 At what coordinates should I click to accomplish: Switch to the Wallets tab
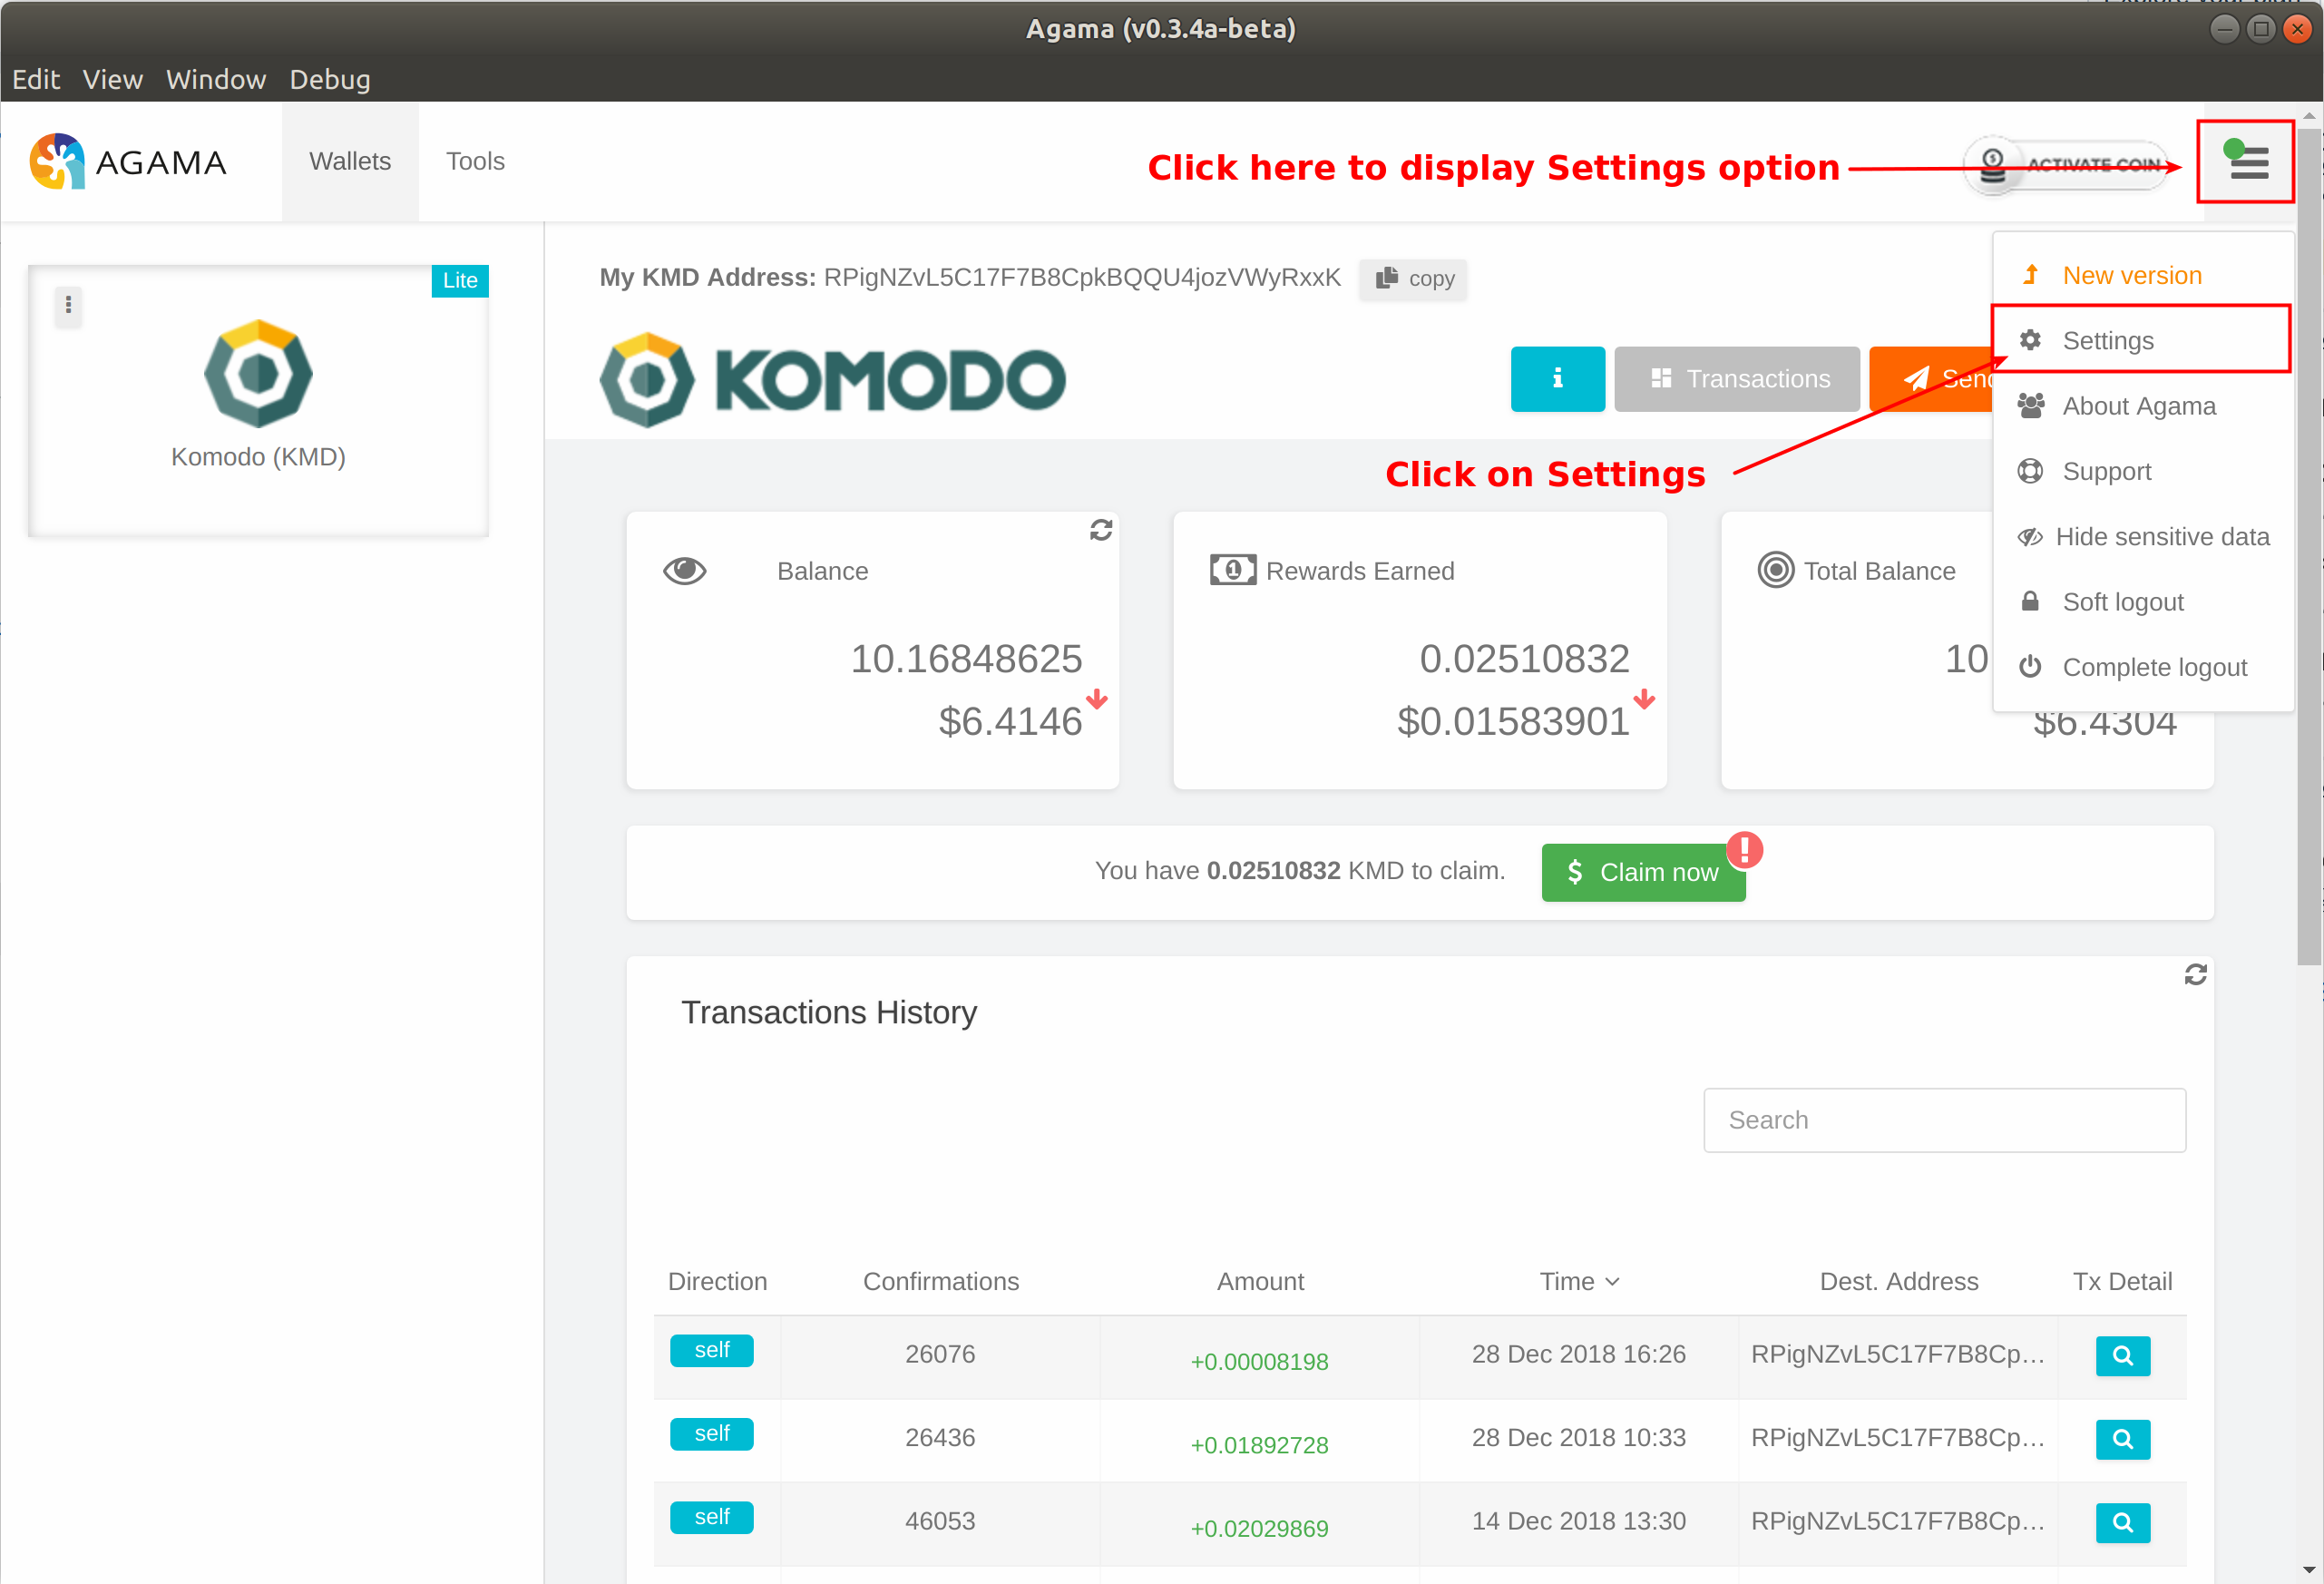click(350, 161)
